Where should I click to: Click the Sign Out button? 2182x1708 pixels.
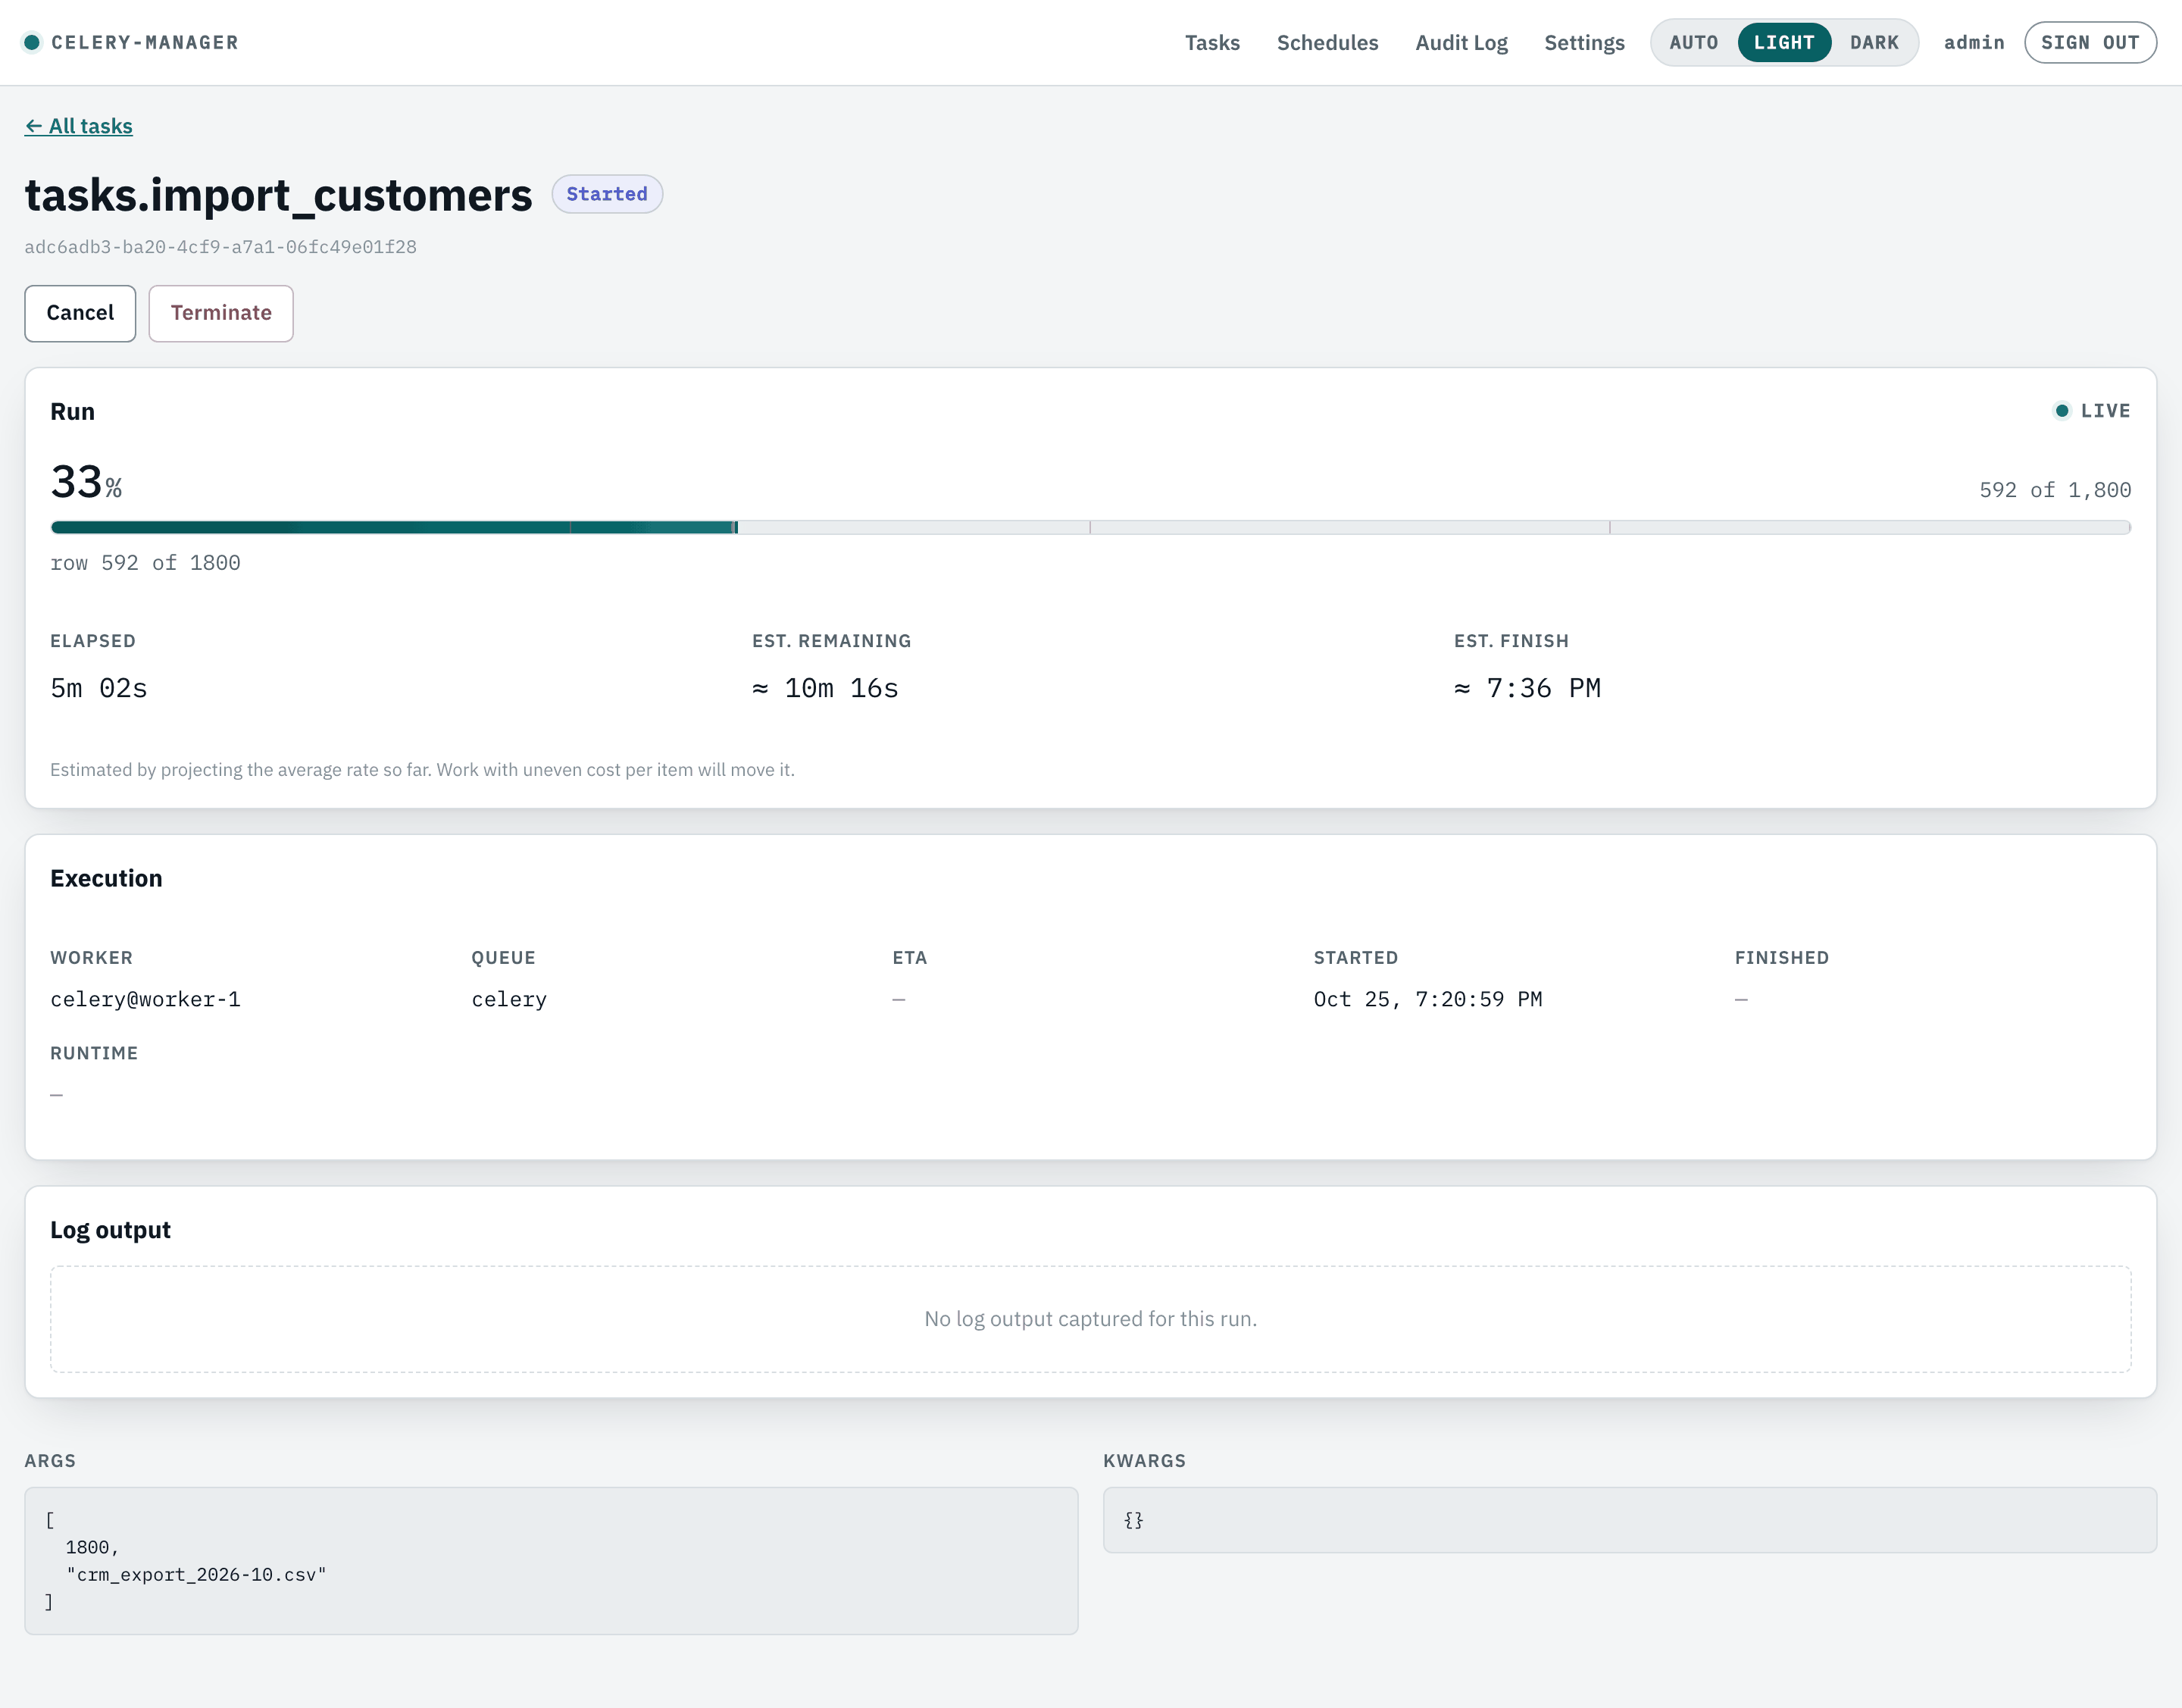[x=2090, y=42]
